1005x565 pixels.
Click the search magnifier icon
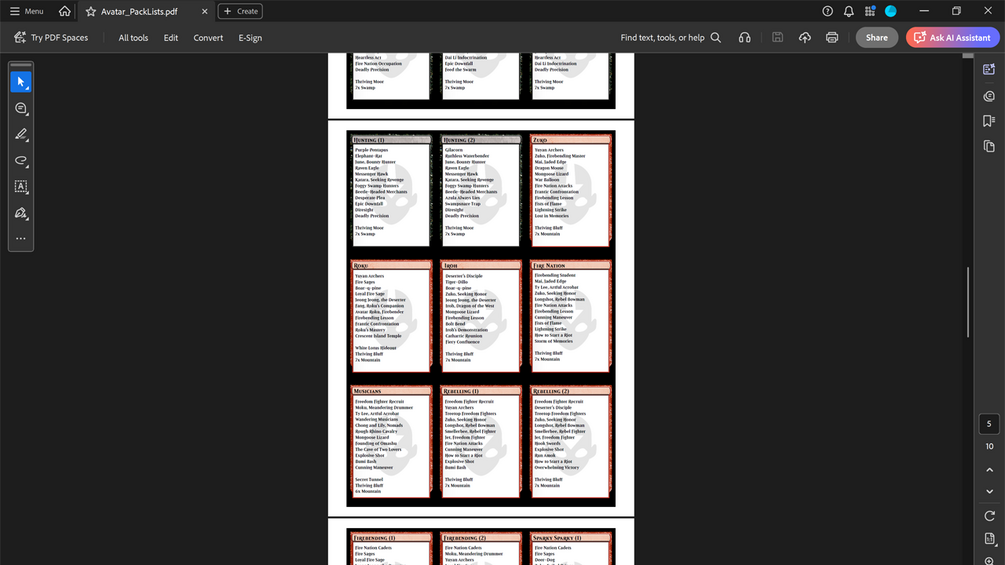(716, 38)
